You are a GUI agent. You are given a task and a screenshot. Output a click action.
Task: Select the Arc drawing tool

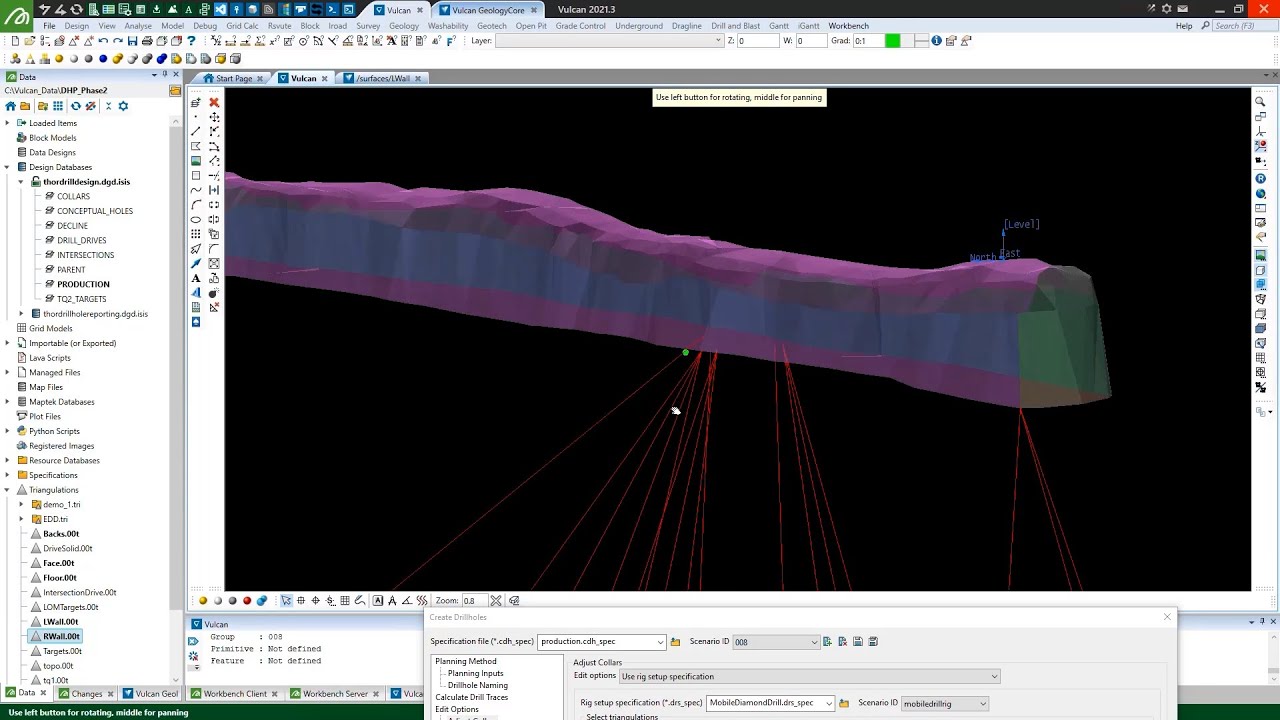pos(196,205)
